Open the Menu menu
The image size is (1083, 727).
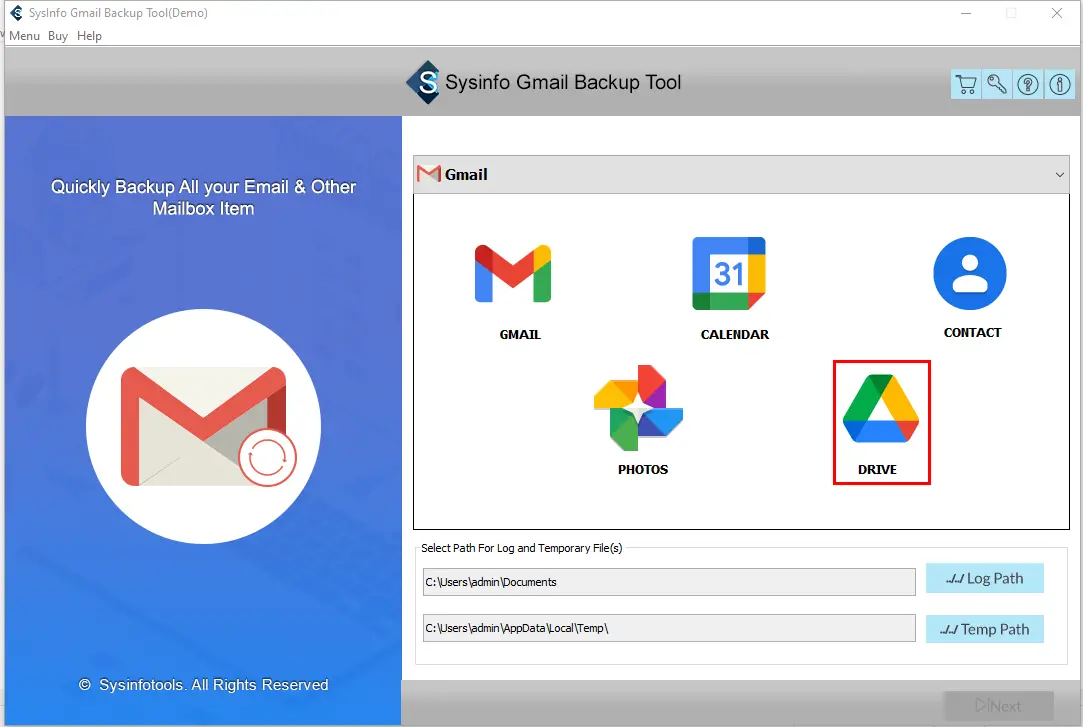[24, 36]
